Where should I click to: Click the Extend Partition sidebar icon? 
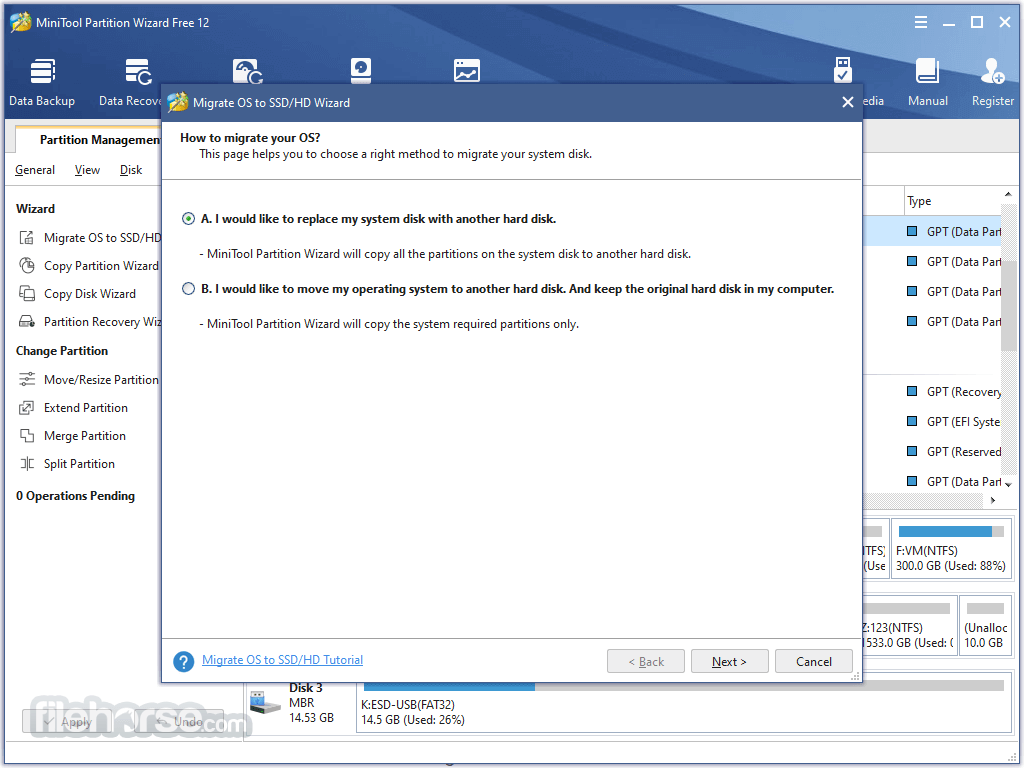[x=26, y=408]
